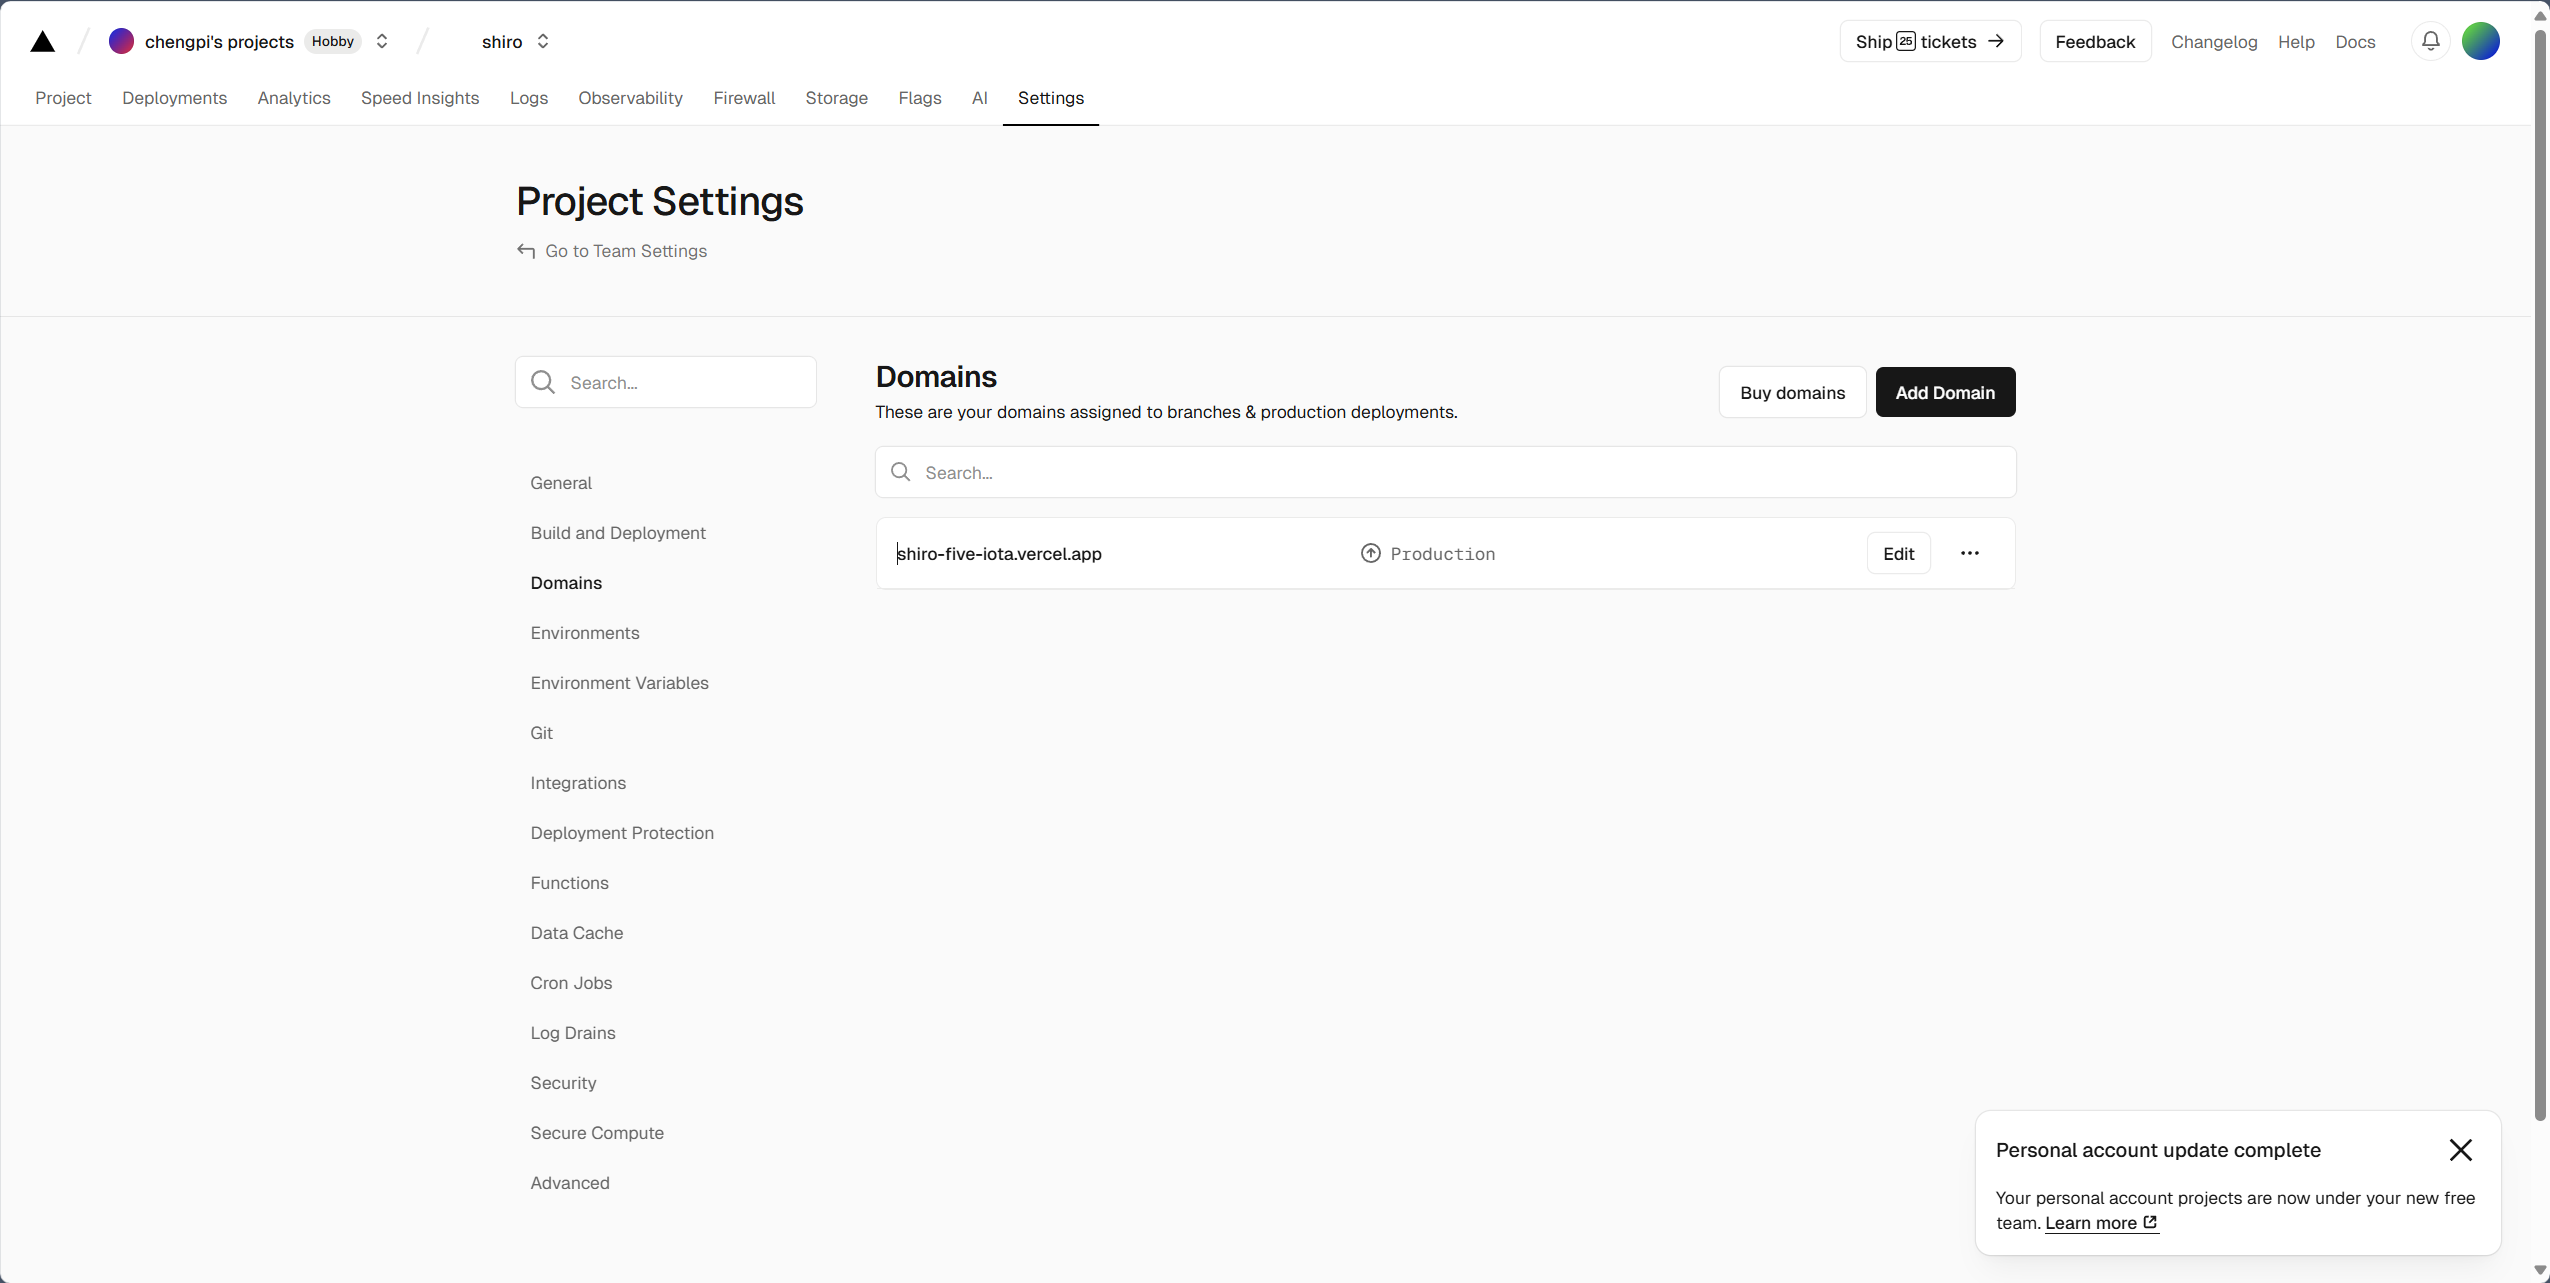Open the Docs link
The width and height of the screenshot is (2550, 1283).
coord(2355,42)
